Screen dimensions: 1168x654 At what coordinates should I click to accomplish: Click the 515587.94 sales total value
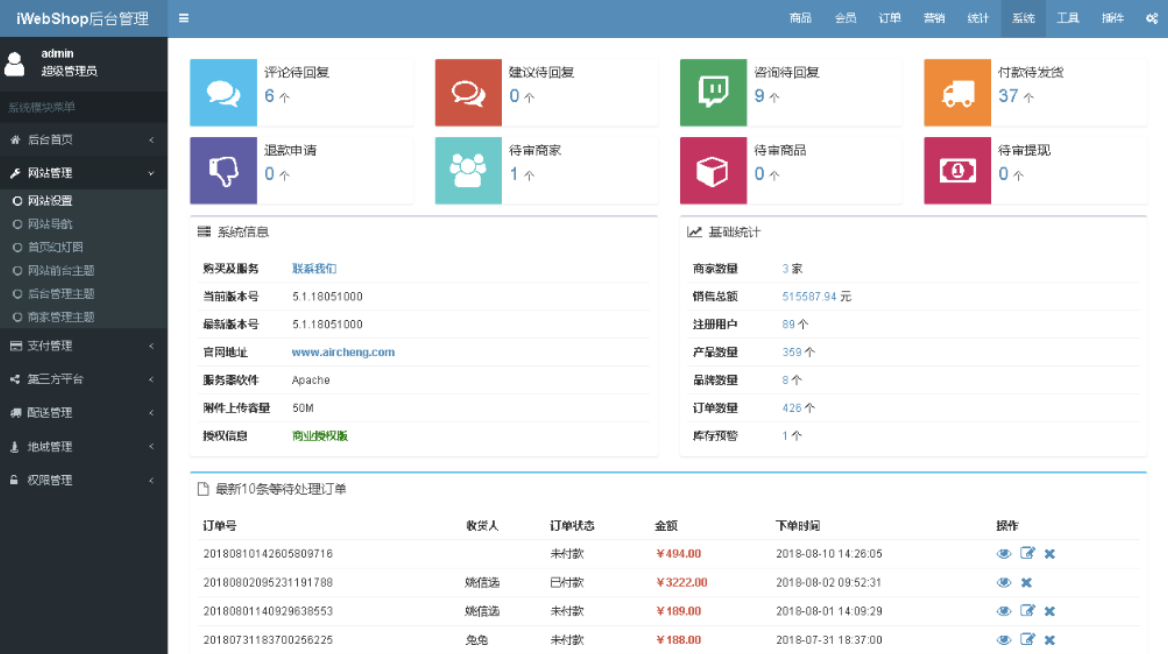point(809,296)
